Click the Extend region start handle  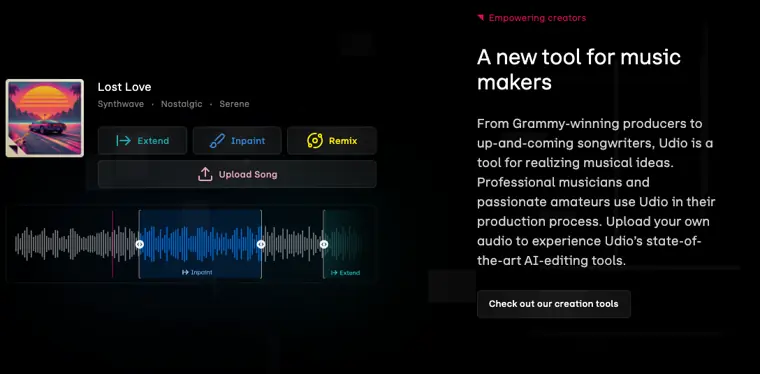pyautogui.click(x=324, y=244)
